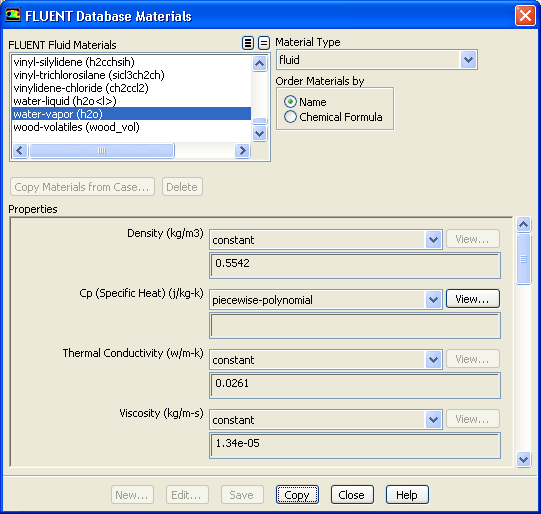The image size is (541, 514).
Task: Click the FLUENT logo icon in title bar
Action: pyautogui.click(x=13, y=15)
